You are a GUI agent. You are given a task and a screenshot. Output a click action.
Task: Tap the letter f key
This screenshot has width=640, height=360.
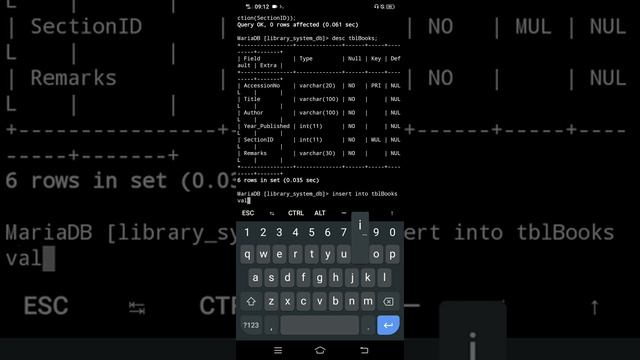tap(303, 278)
